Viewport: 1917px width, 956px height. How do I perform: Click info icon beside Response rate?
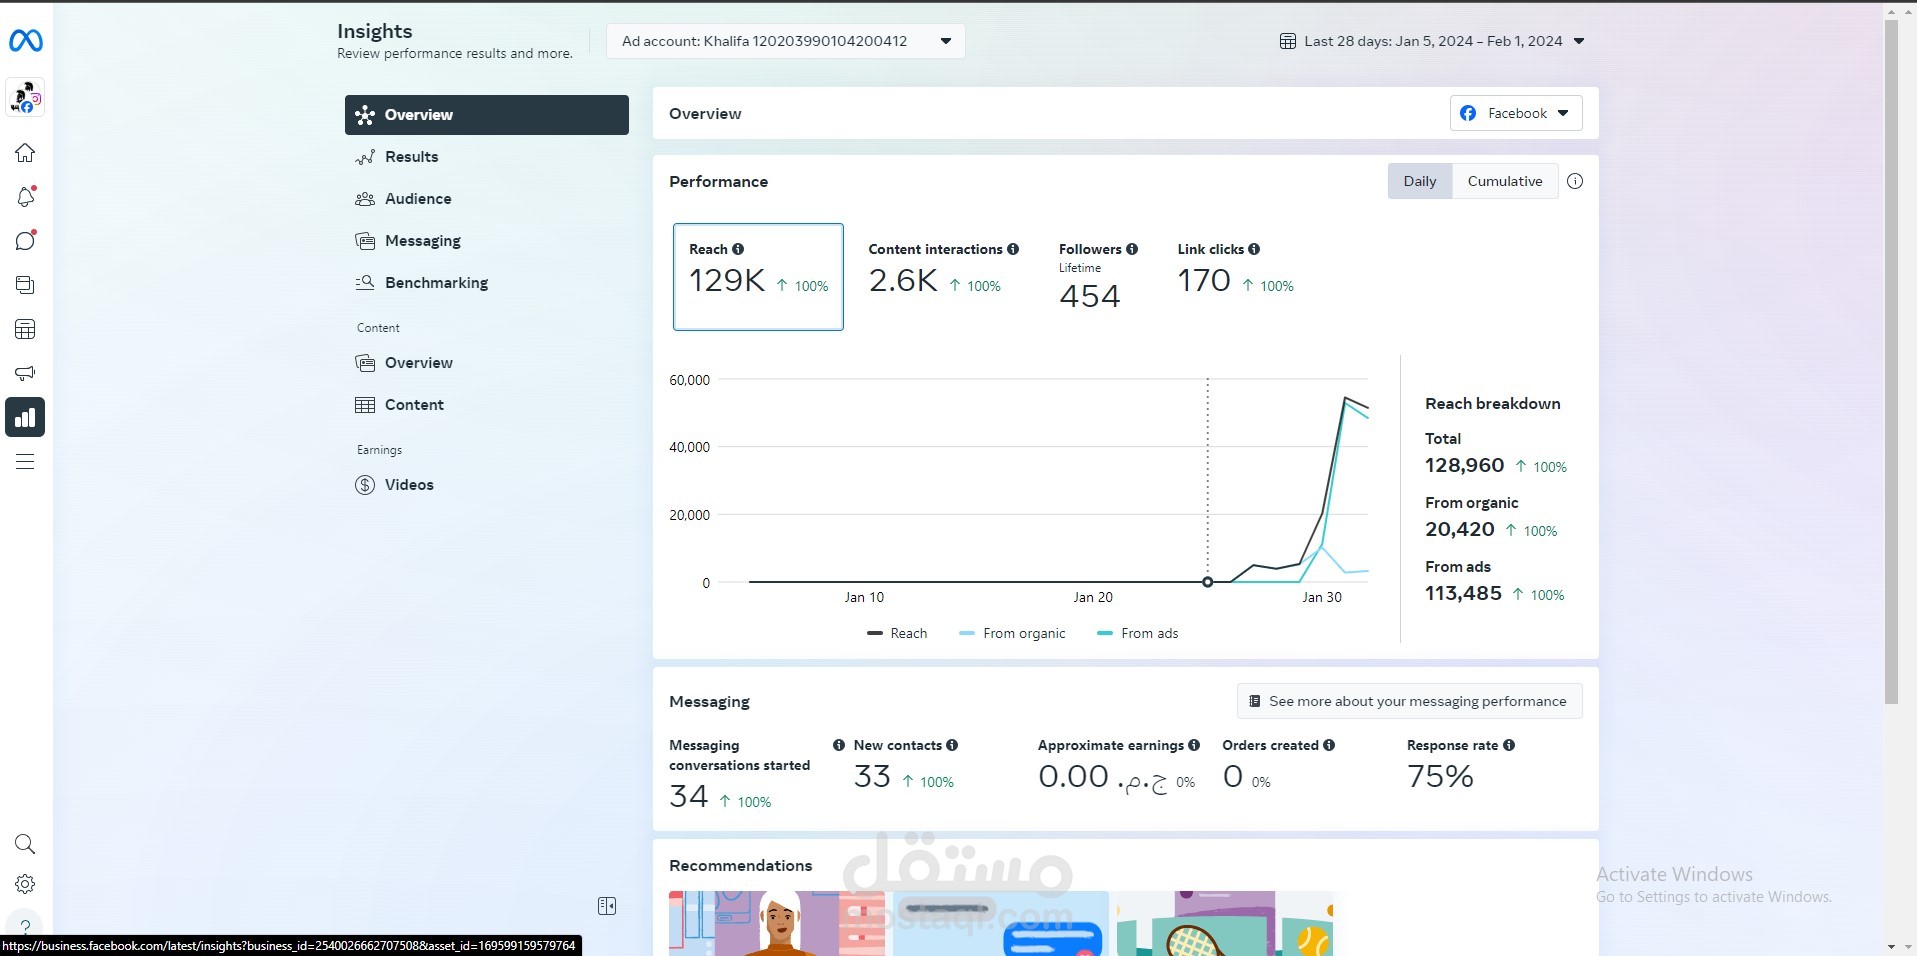pos(1509,745)
